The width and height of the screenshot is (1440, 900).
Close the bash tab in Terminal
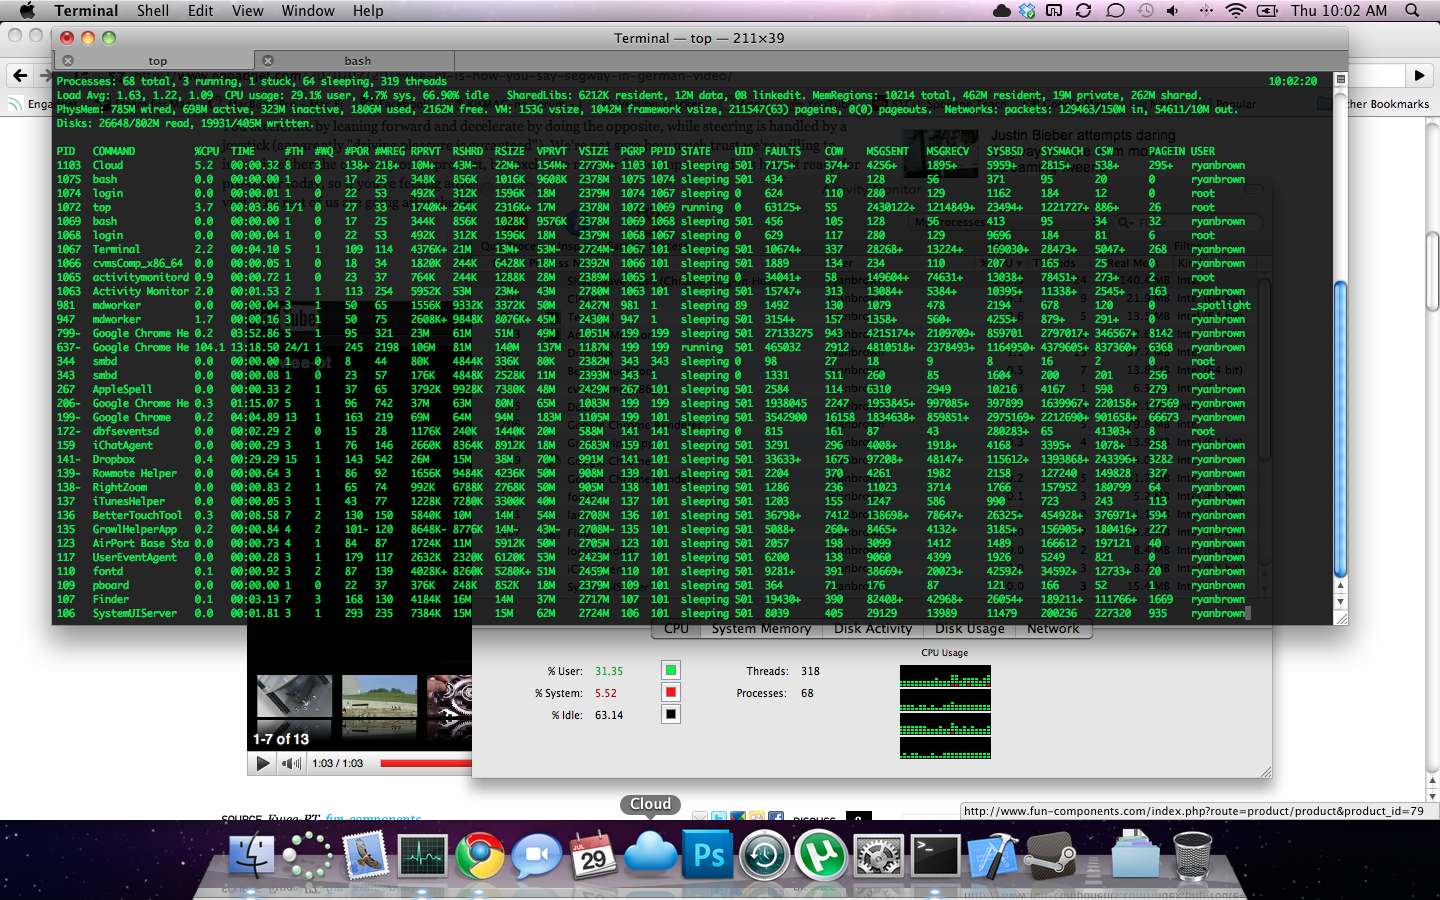pos(267,61)
